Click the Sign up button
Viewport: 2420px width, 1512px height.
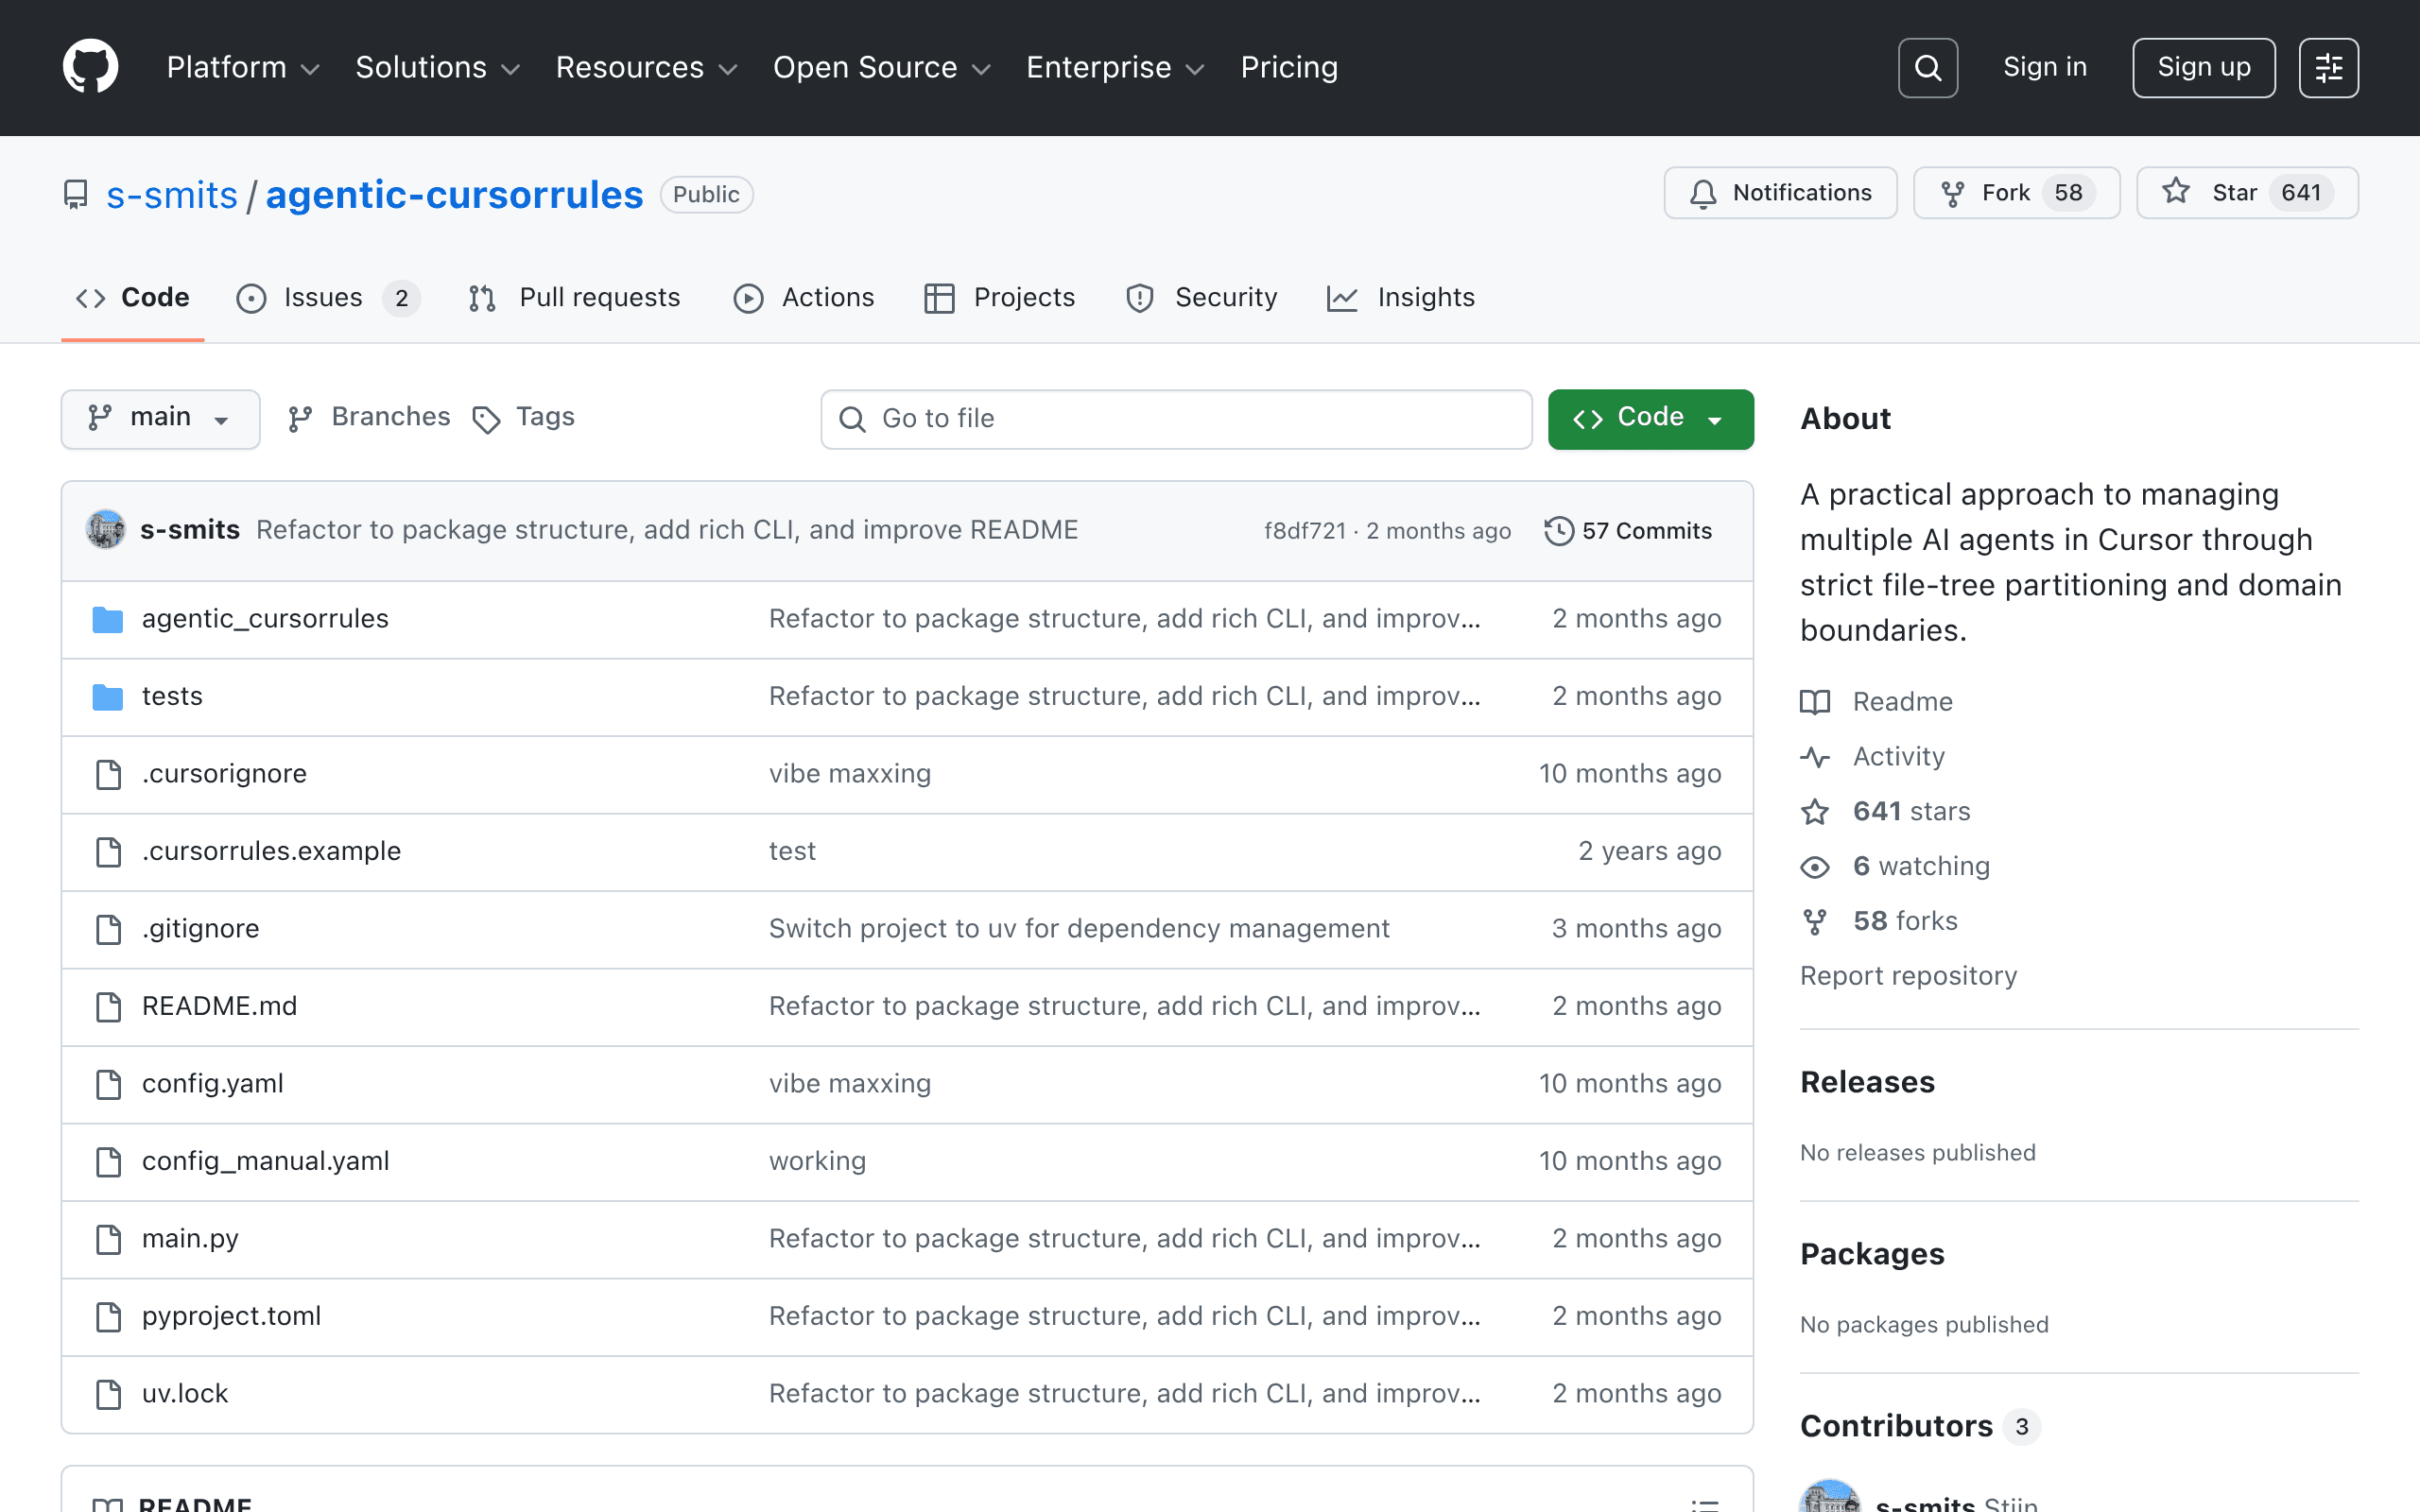click(2203, 68)
